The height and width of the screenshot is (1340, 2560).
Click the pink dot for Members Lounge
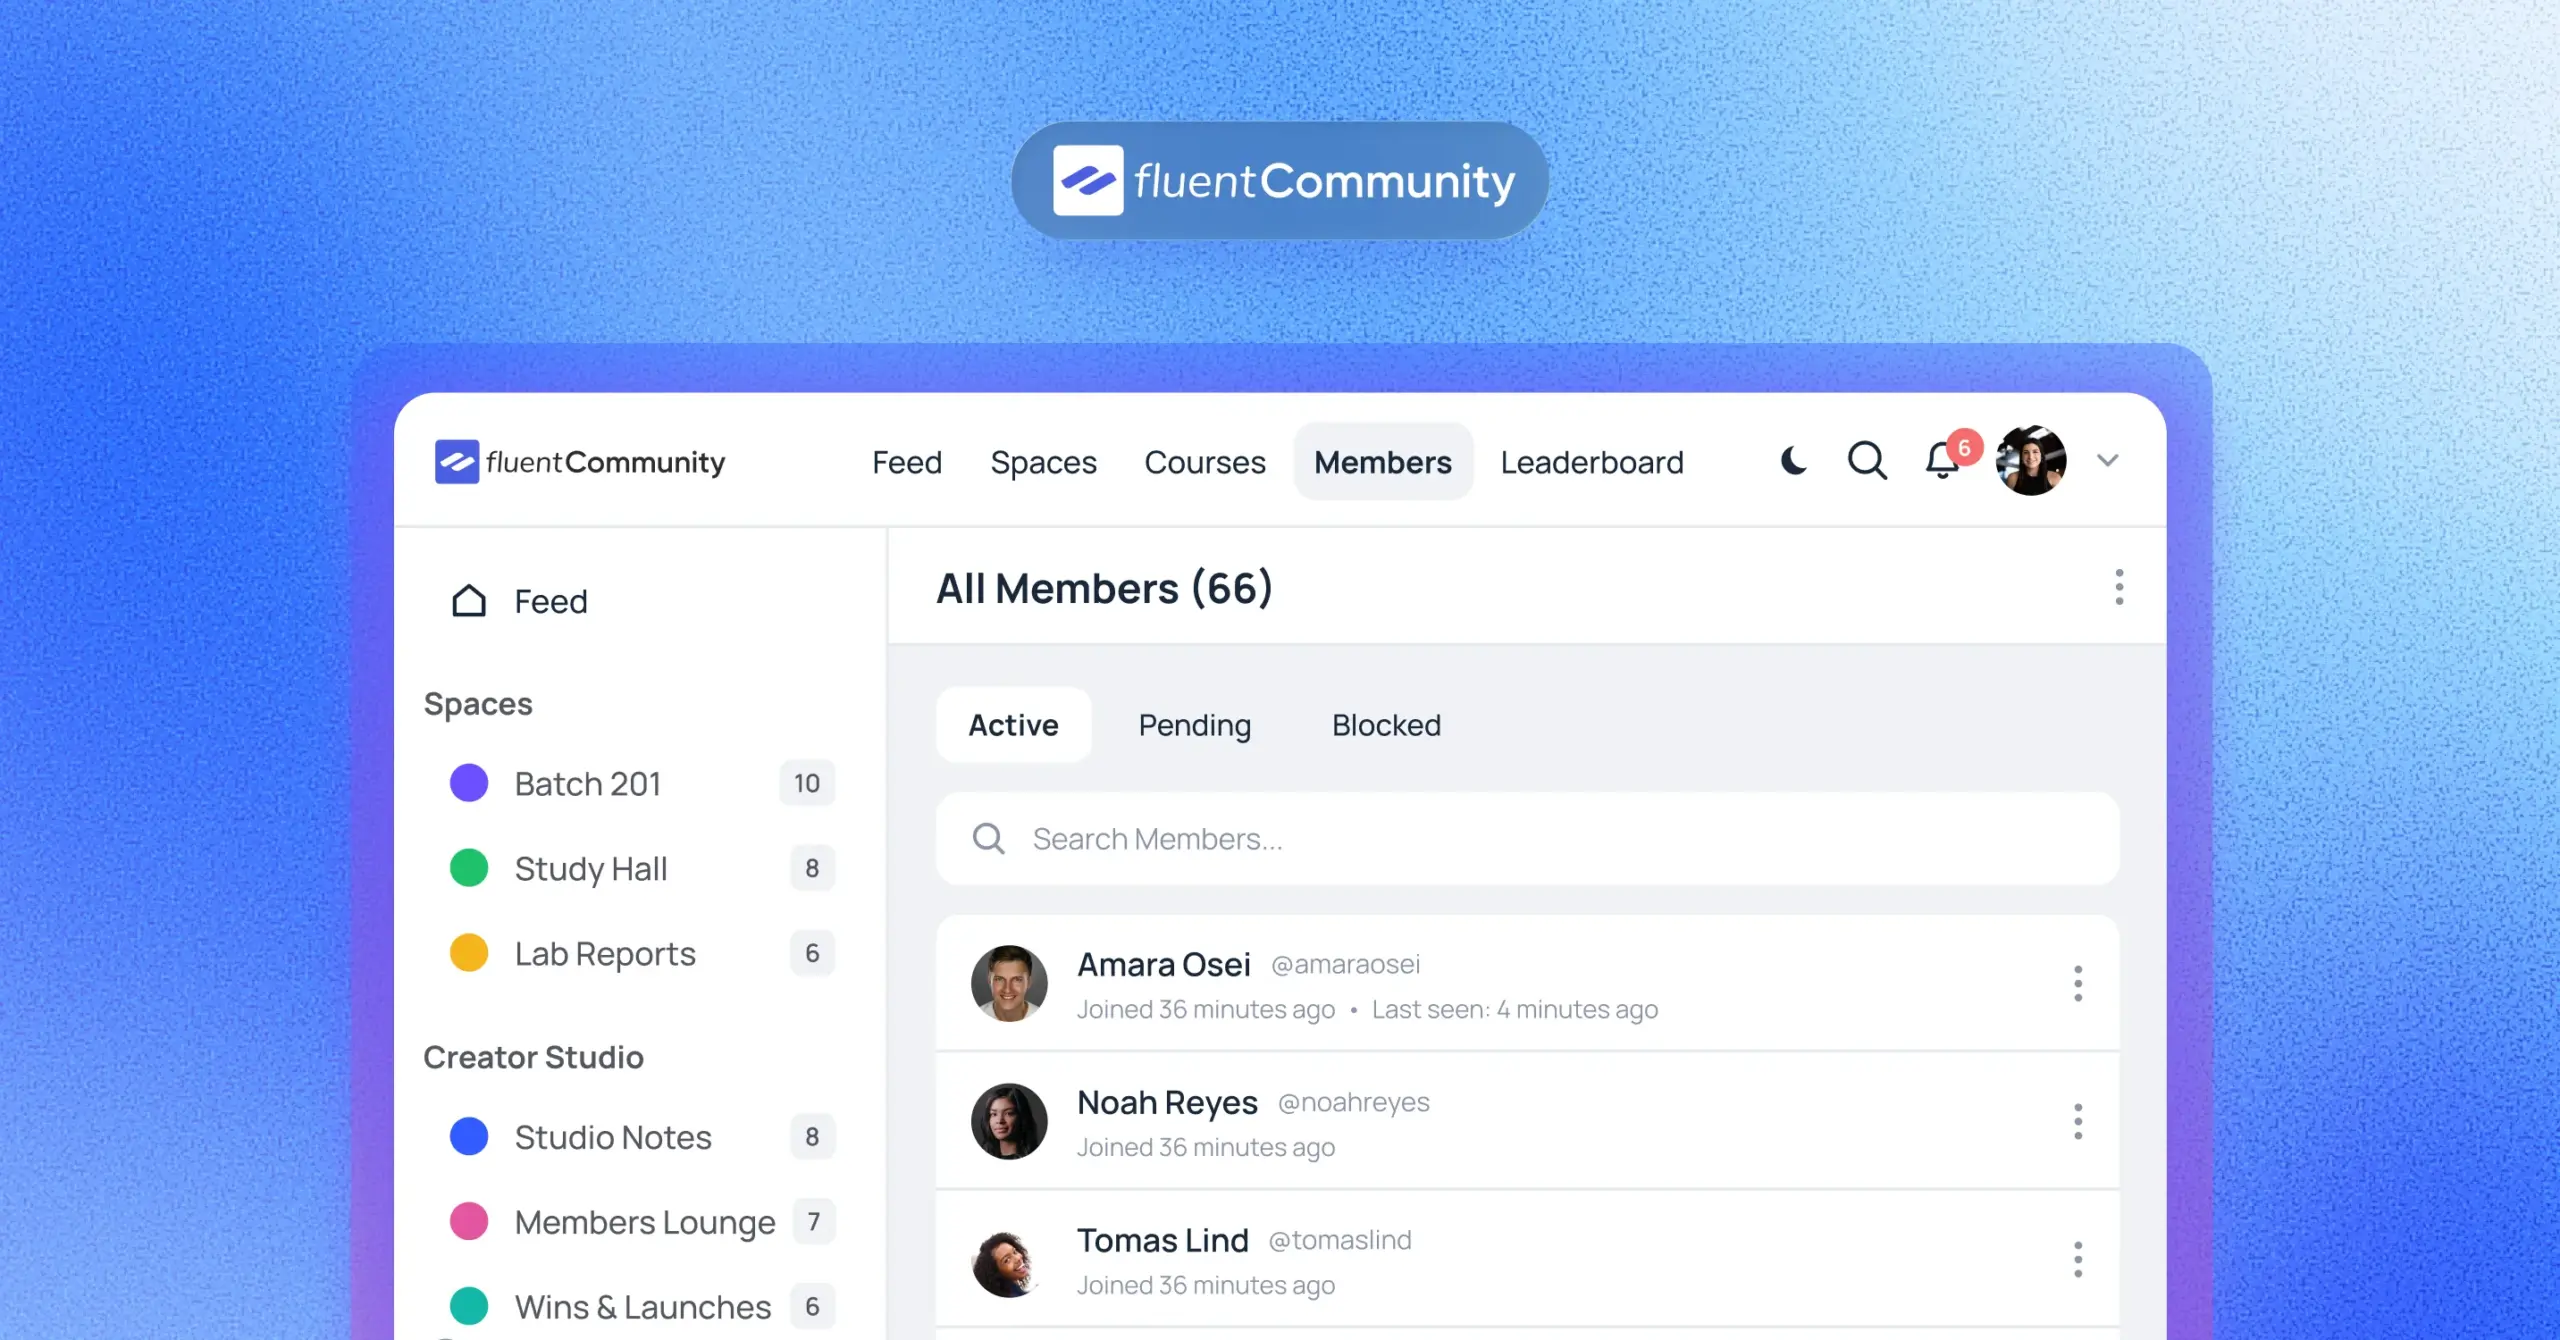(x=469, y=1221)
